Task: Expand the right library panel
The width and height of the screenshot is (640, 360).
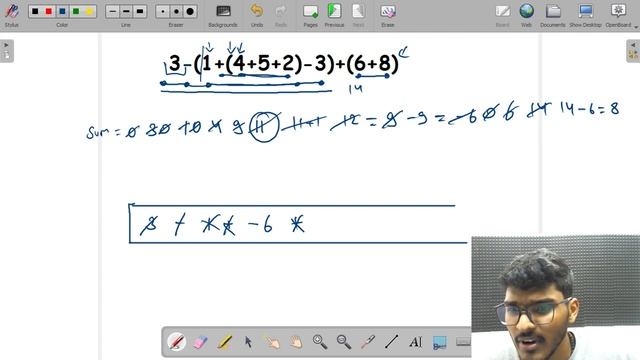Action: point(633,51)
